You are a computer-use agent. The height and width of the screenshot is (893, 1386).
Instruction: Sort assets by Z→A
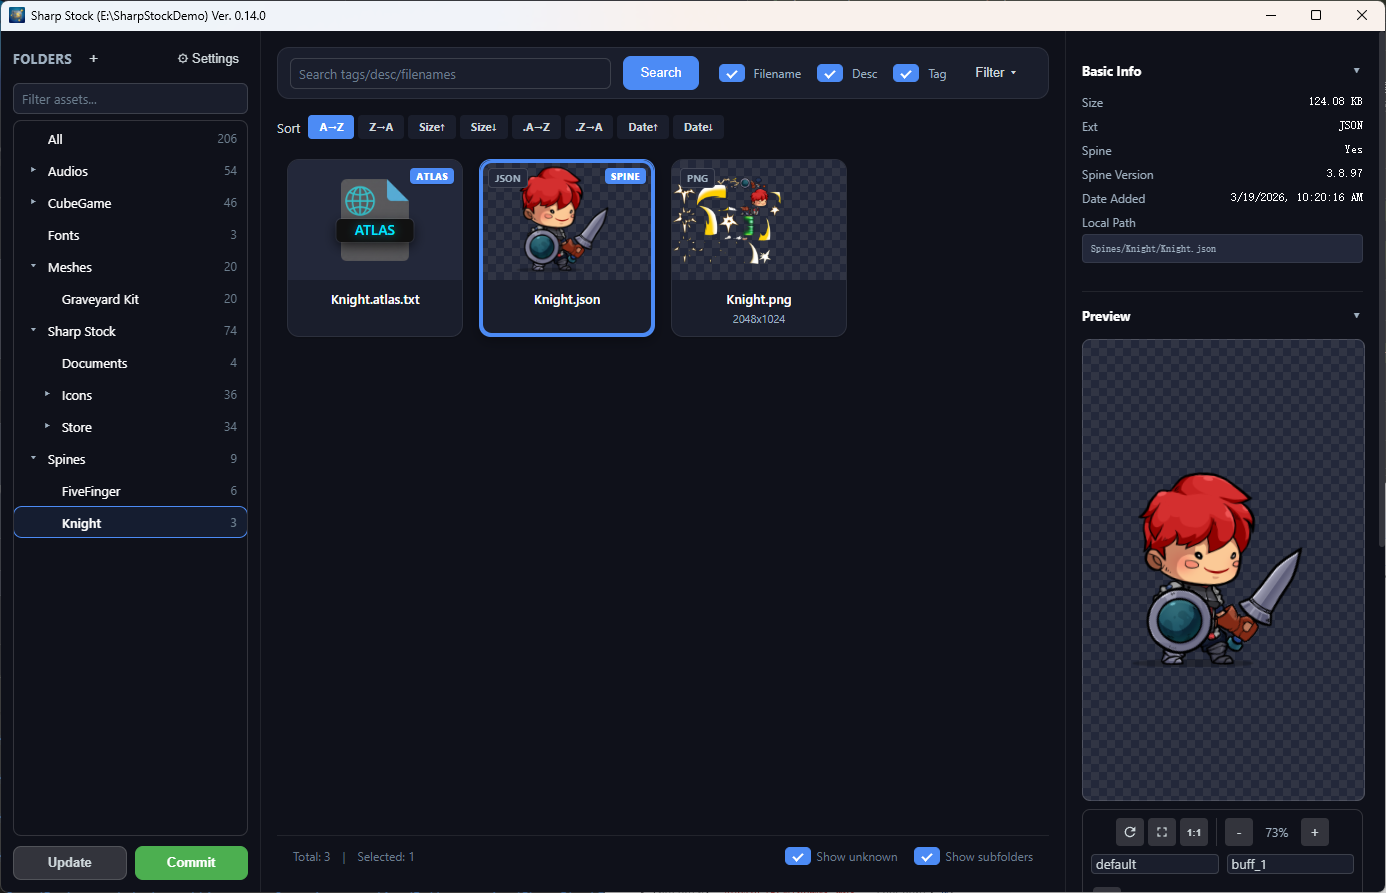pyautogui.click(x=381, y=127)
